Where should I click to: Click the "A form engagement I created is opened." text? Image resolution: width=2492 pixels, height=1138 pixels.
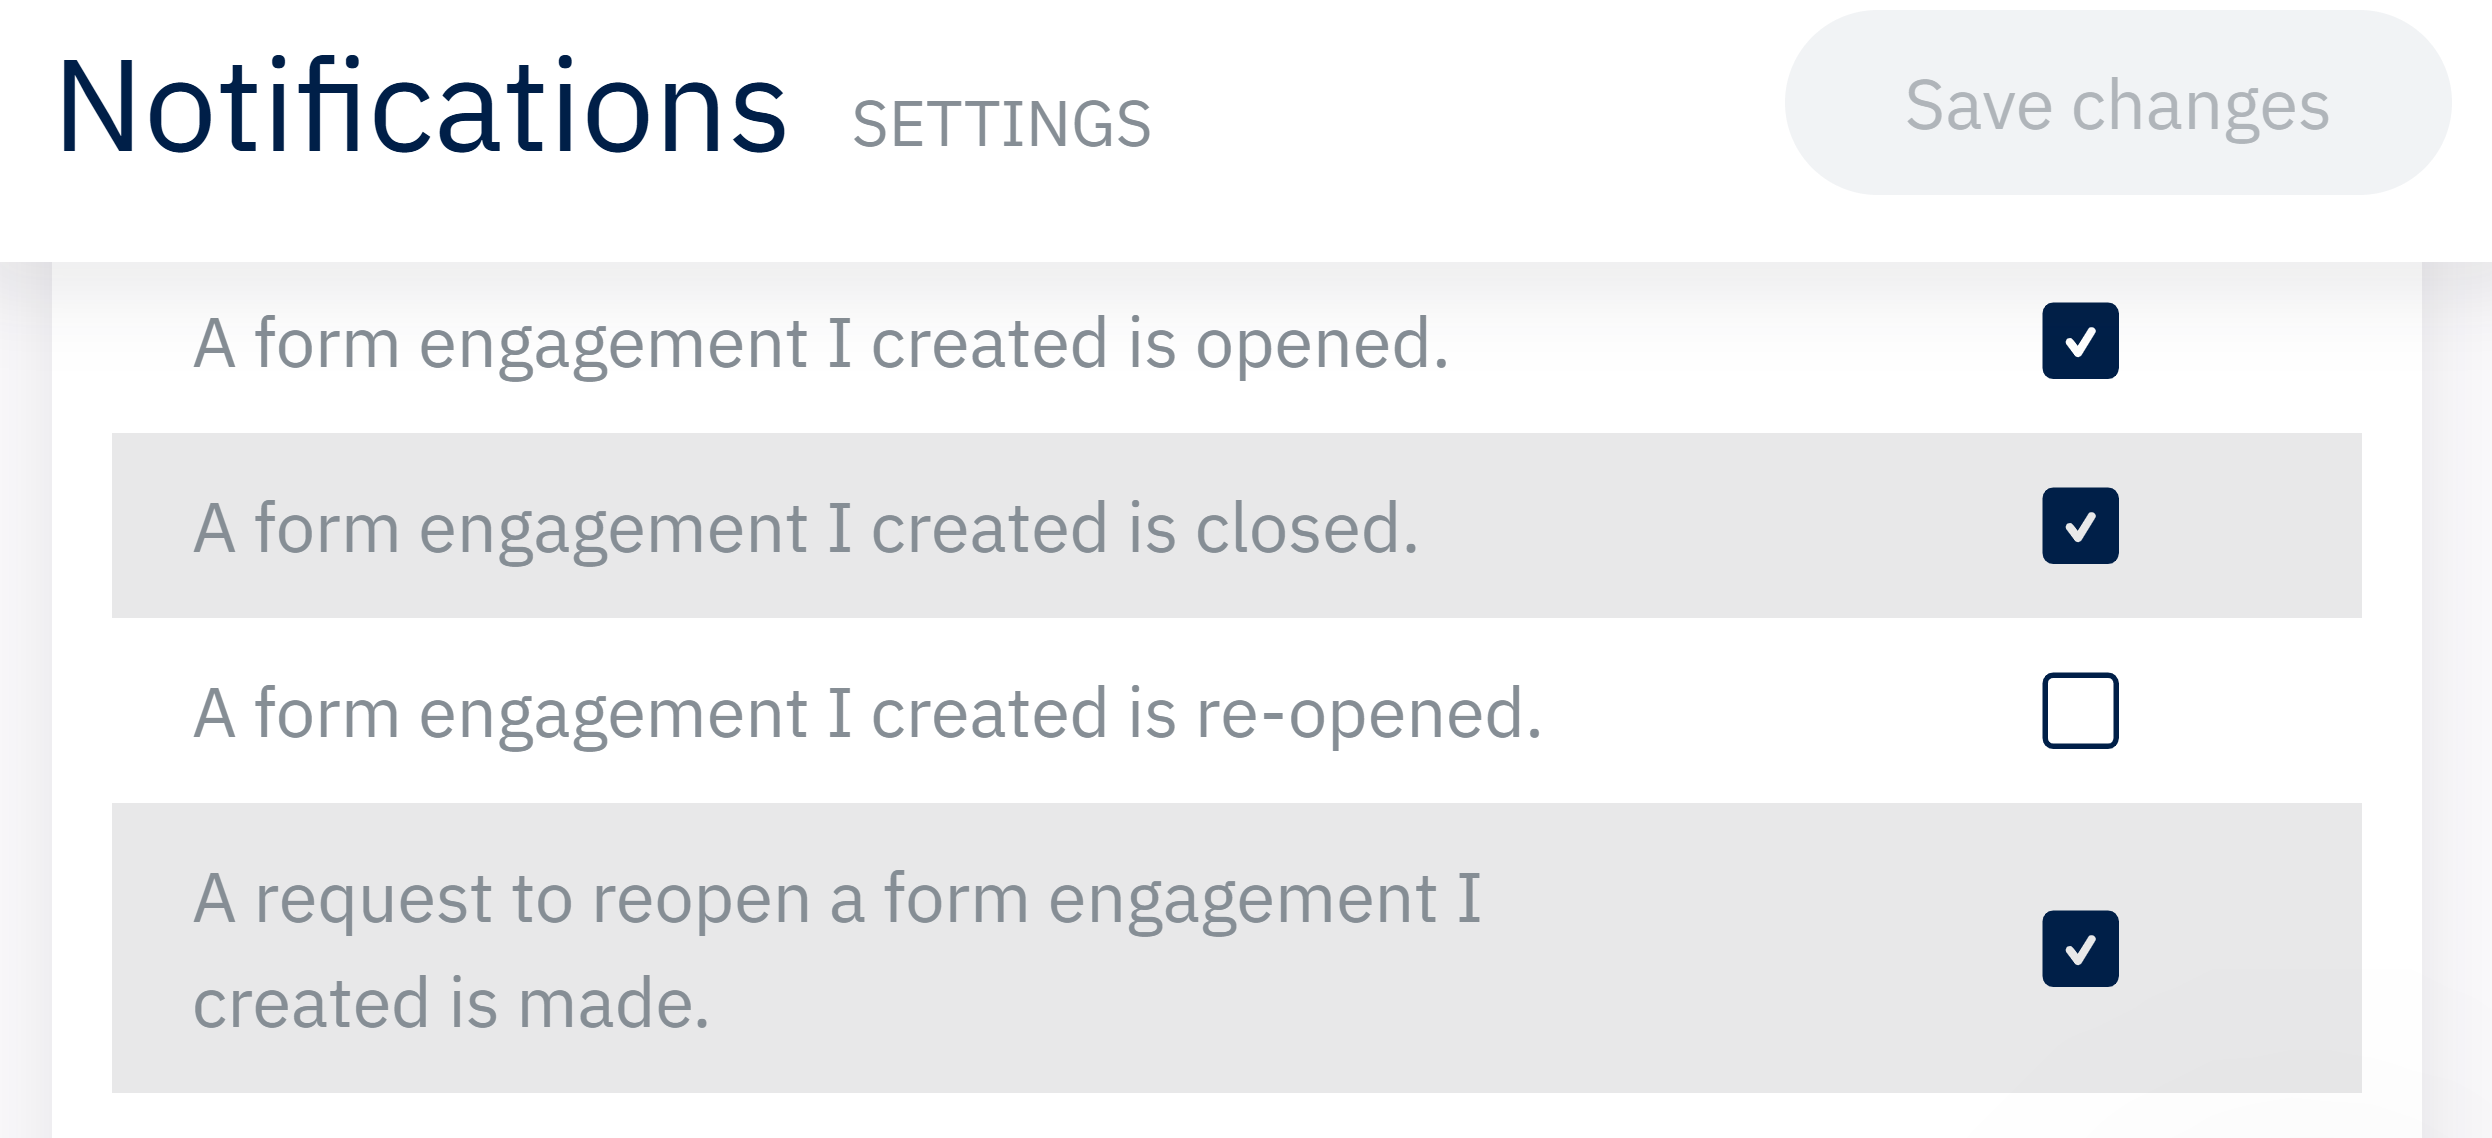pyautogui.click(x=820, y=343)
